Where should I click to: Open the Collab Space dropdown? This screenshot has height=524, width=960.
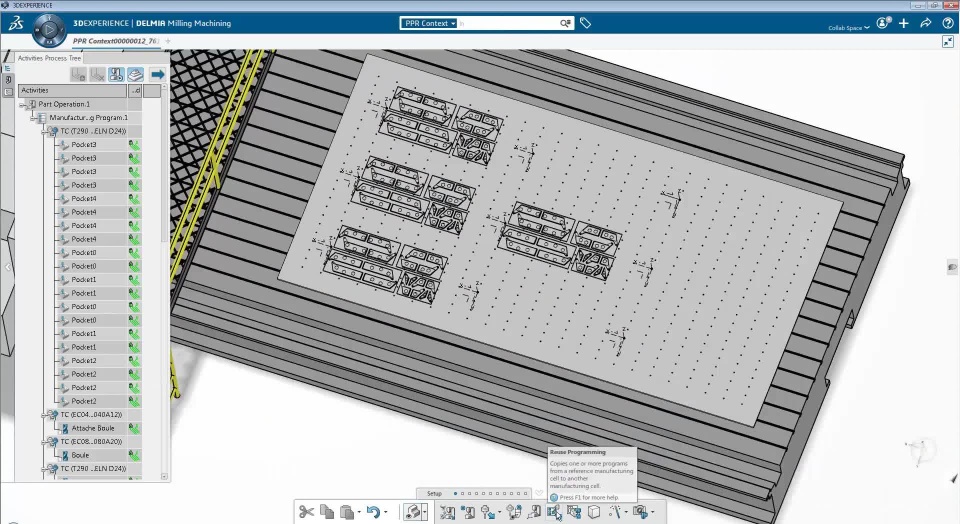(x=849, y=28)
